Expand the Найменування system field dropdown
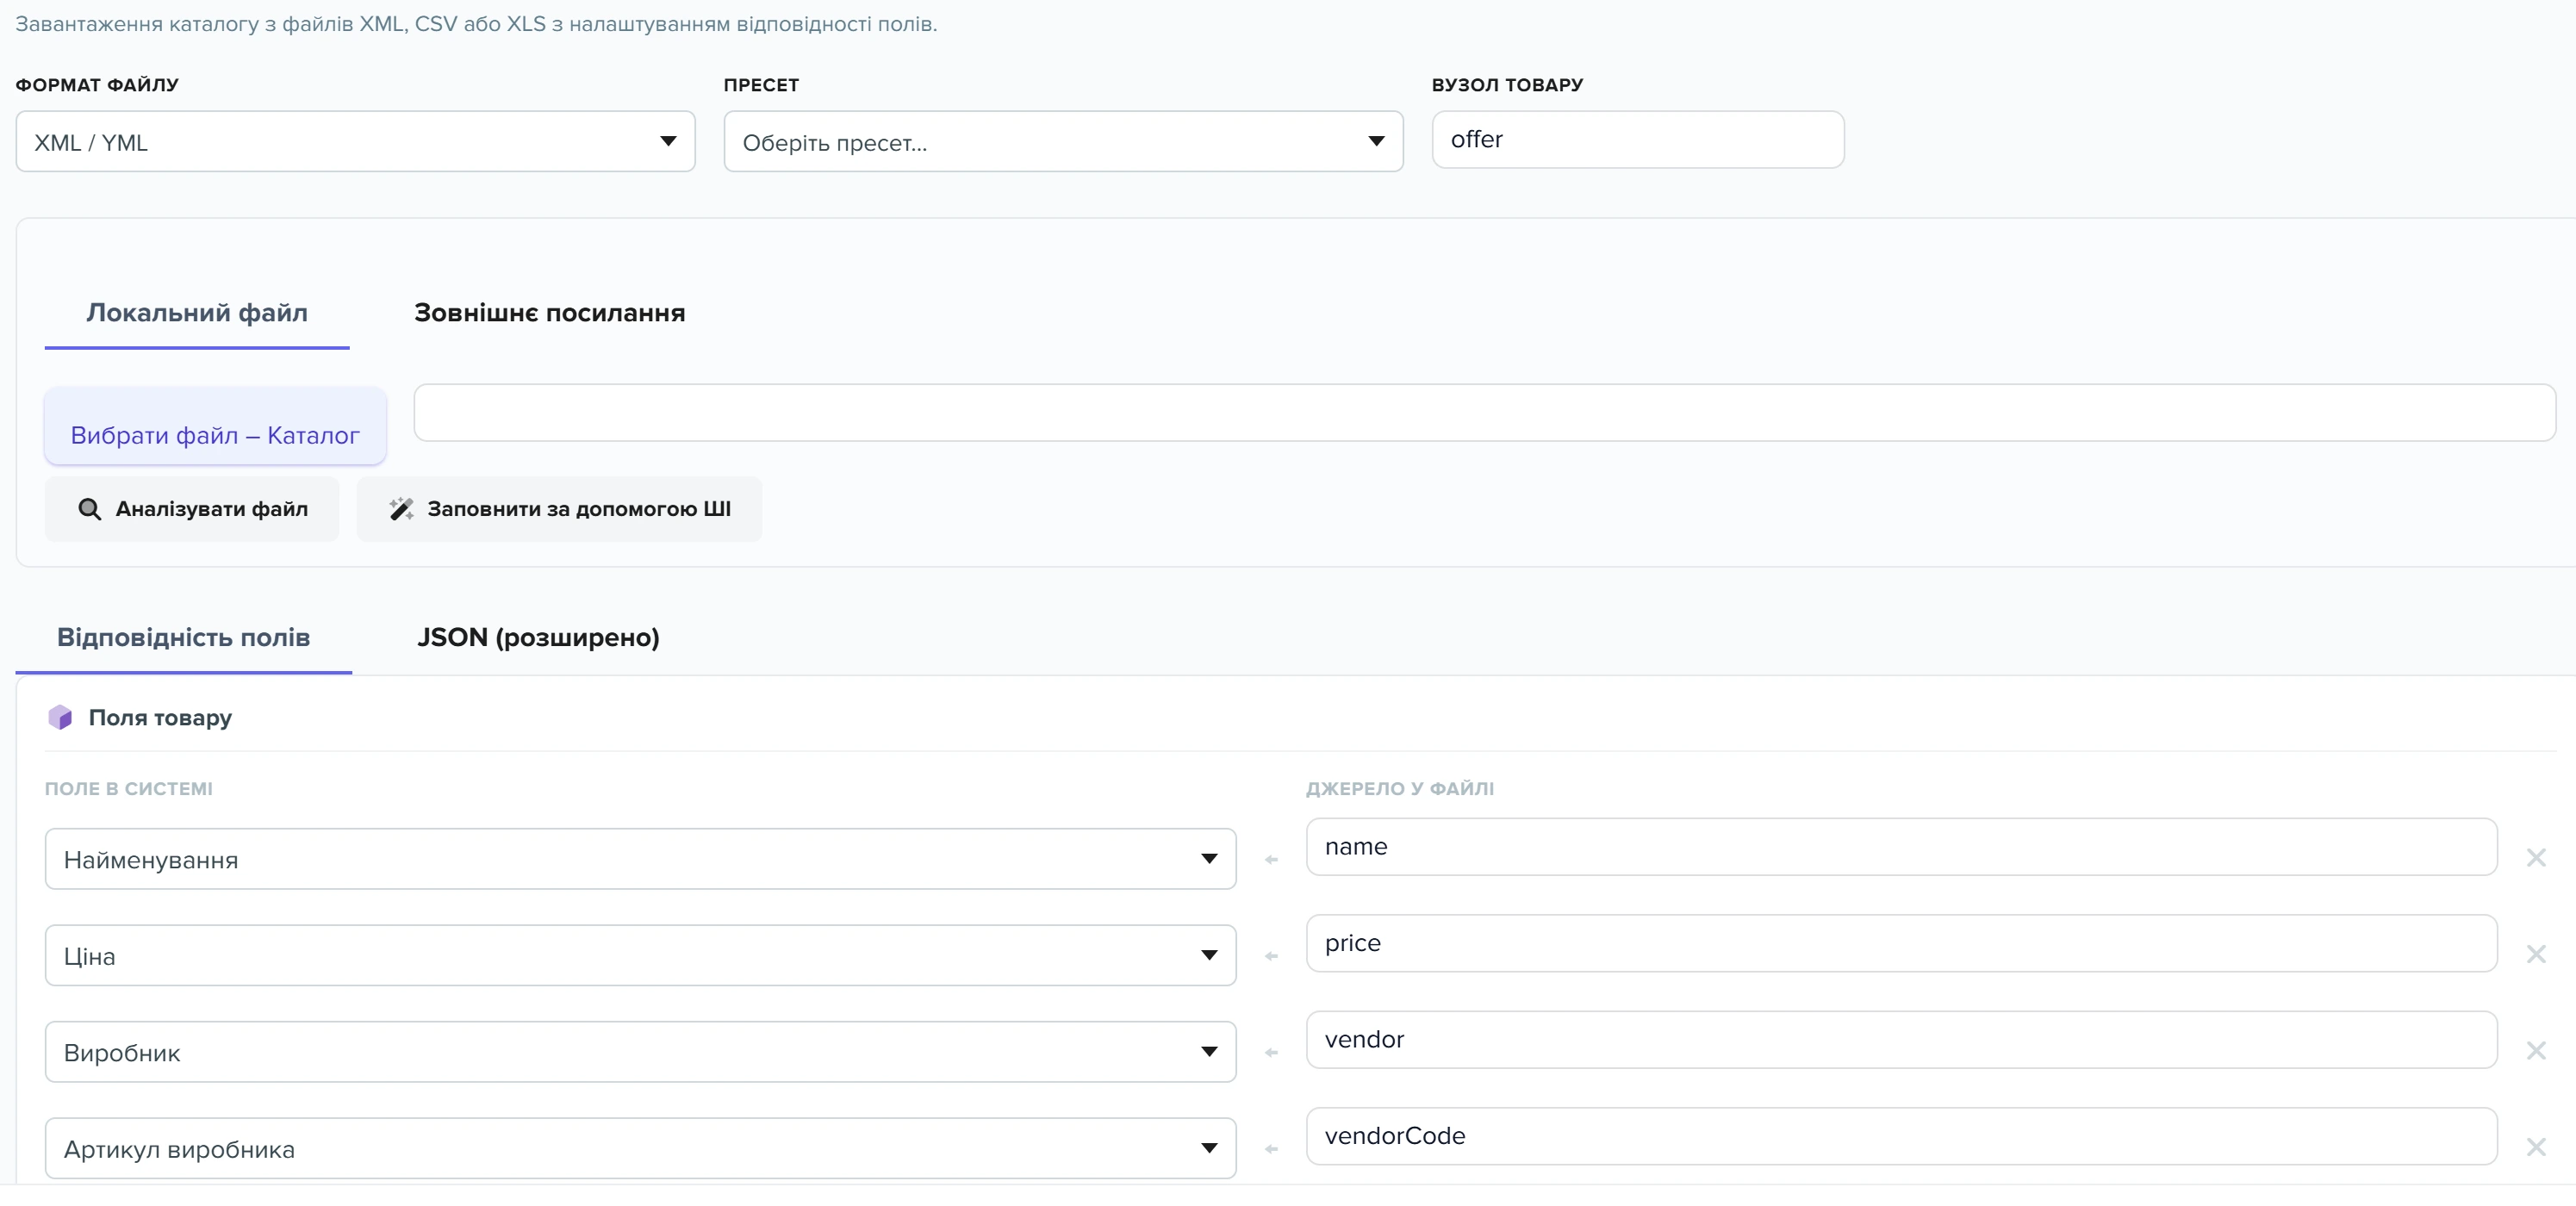The width and height of the screenshot is (2576, 1206). [x=640, y=859]
